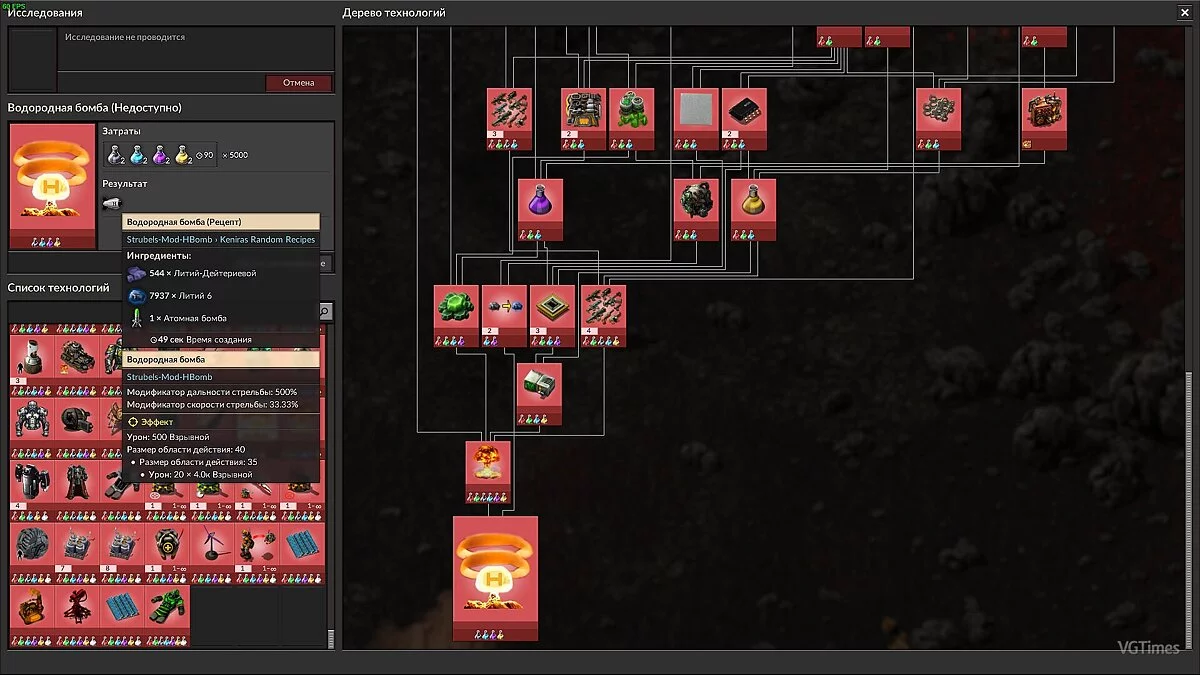
Task: Click the purple science flask technology
Action: pos(540,205)
